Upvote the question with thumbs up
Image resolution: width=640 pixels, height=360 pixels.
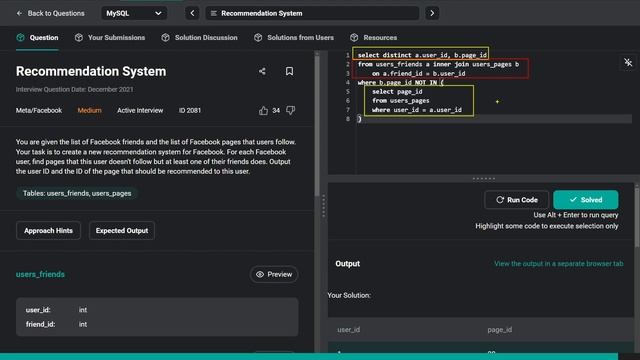click(x=263, y=111)
